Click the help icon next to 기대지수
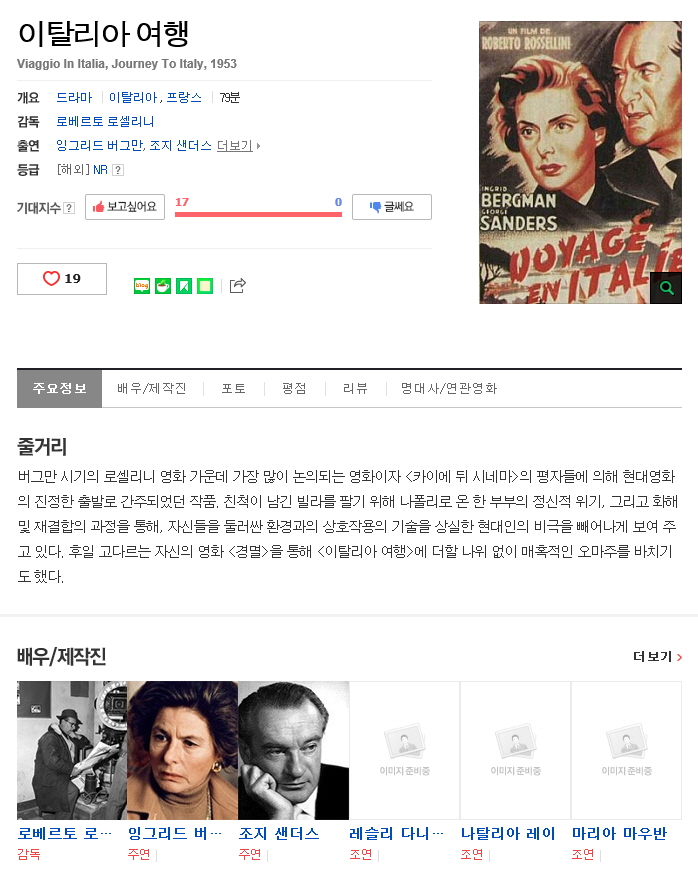 coord(69,208)
